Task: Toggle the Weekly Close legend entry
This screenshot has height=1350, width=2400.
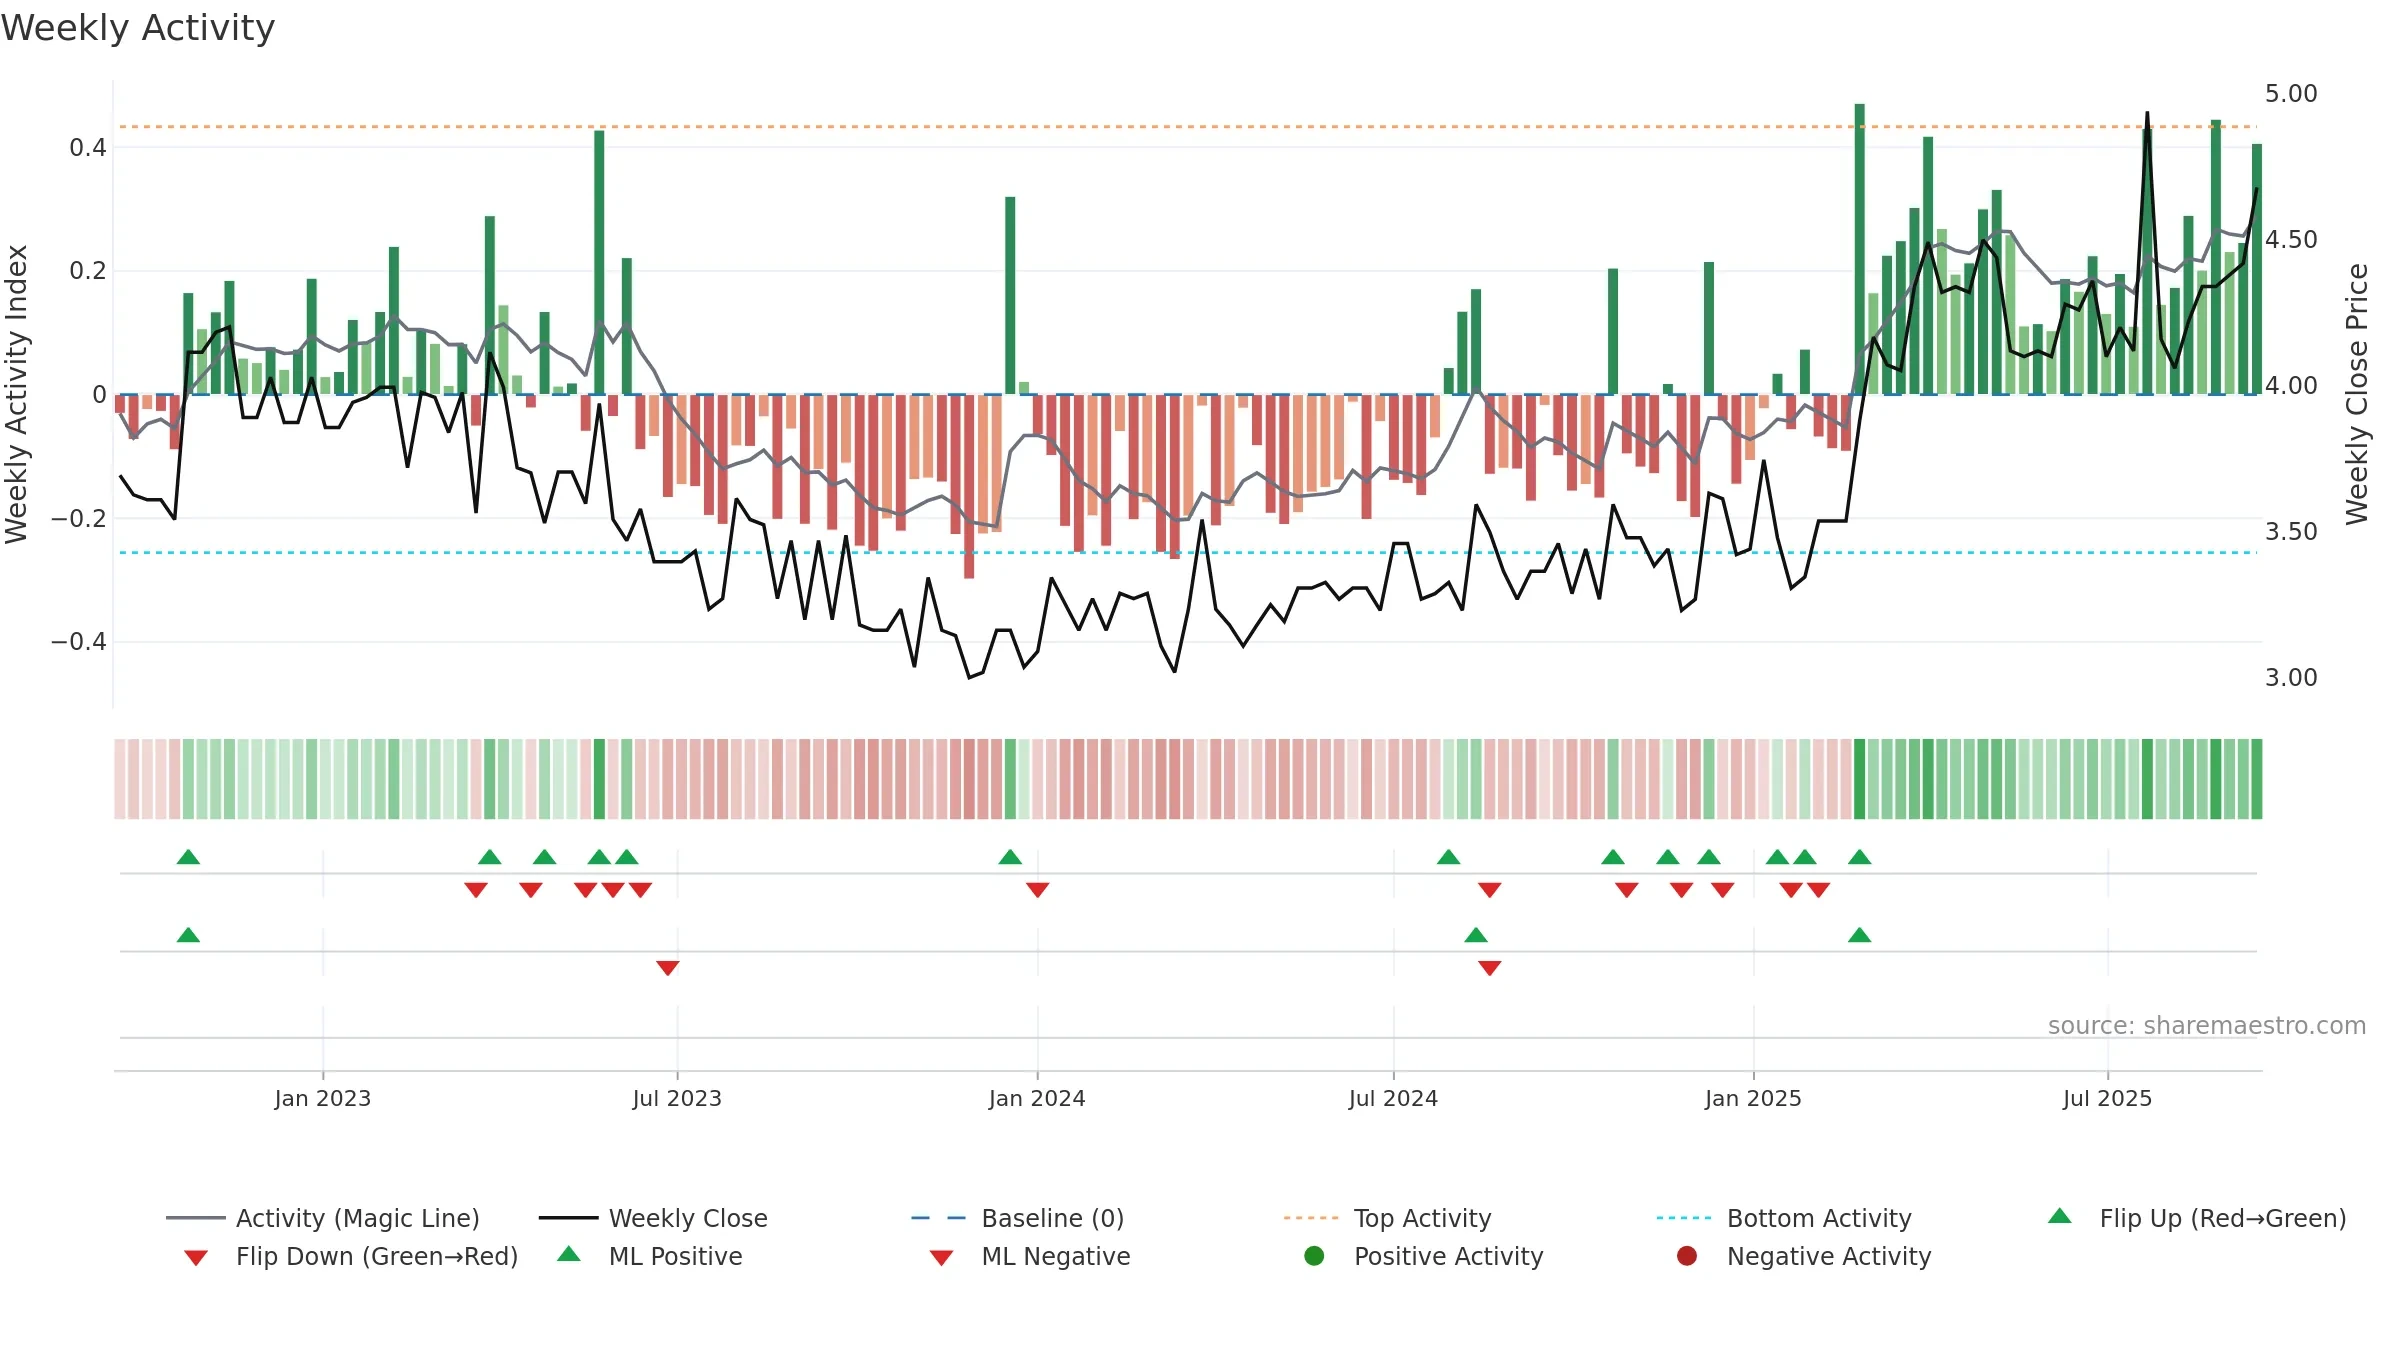Action: pyautogui.click(x=653, y=1218)
